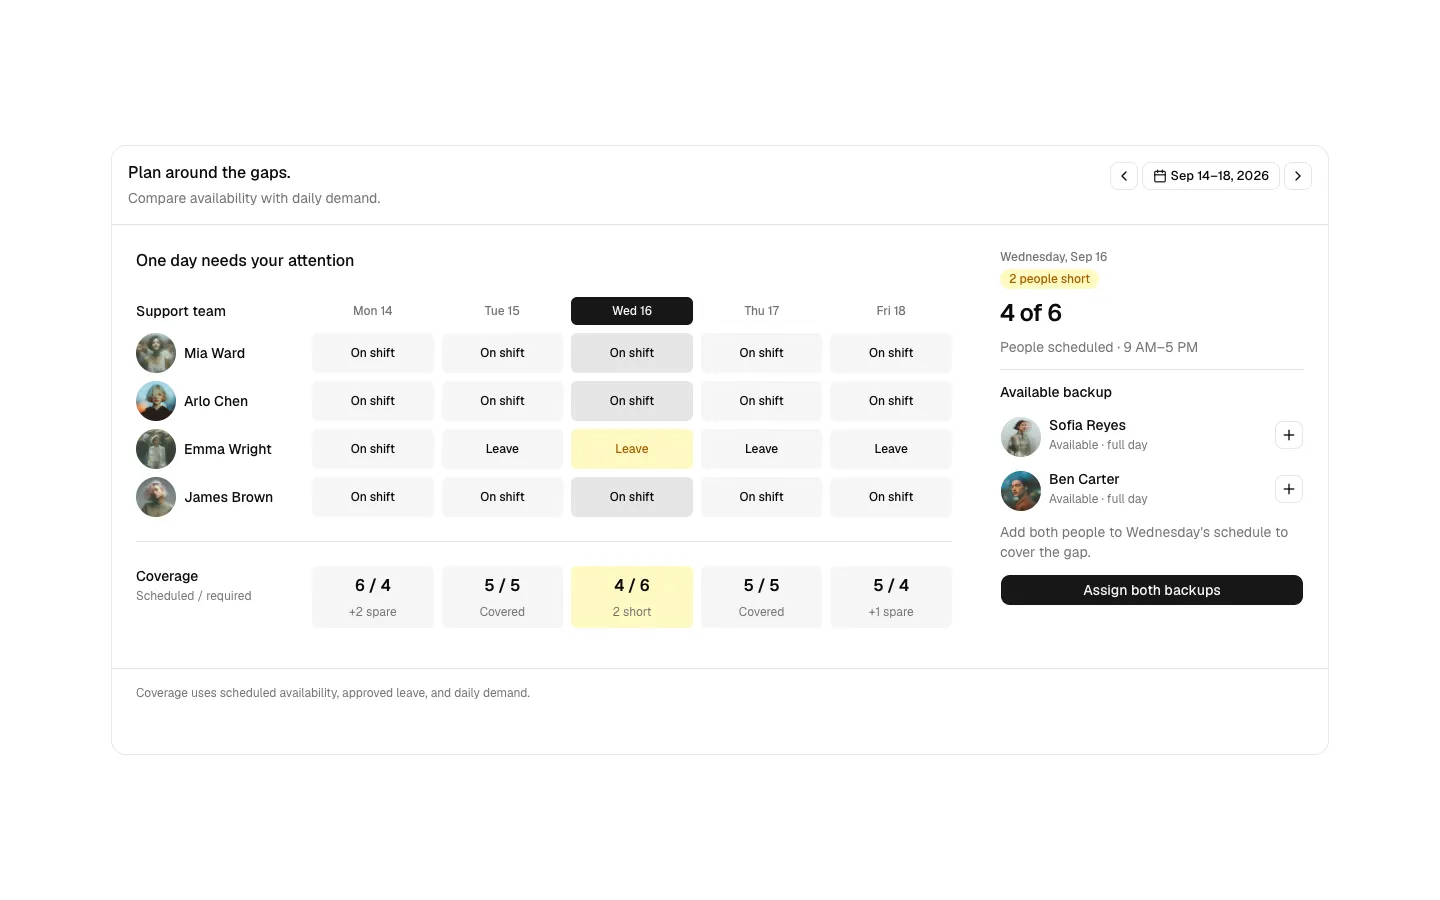This screenshot has width=1440, height=900.
Task: Go to next week with right chevron
Action: (1298, 176)
